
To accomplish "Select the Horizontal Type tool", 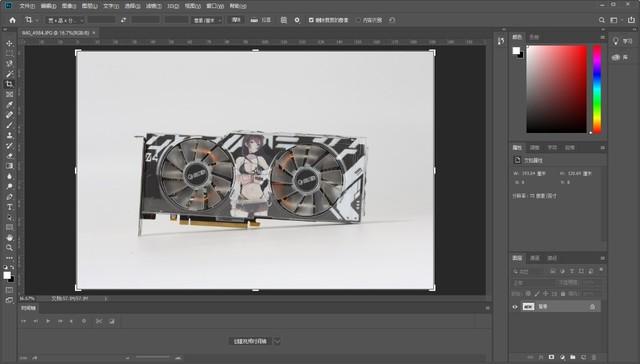I will pos(9,207).
